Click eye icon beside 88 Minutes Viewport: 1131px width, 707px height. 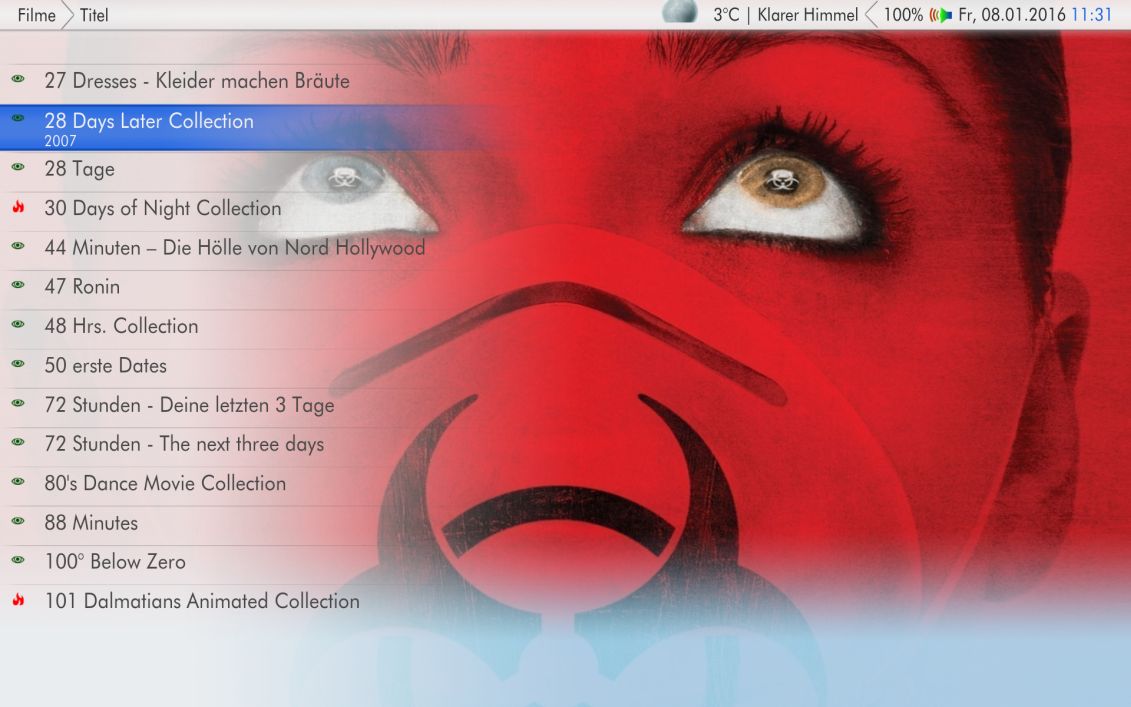[x=18, y=520]
